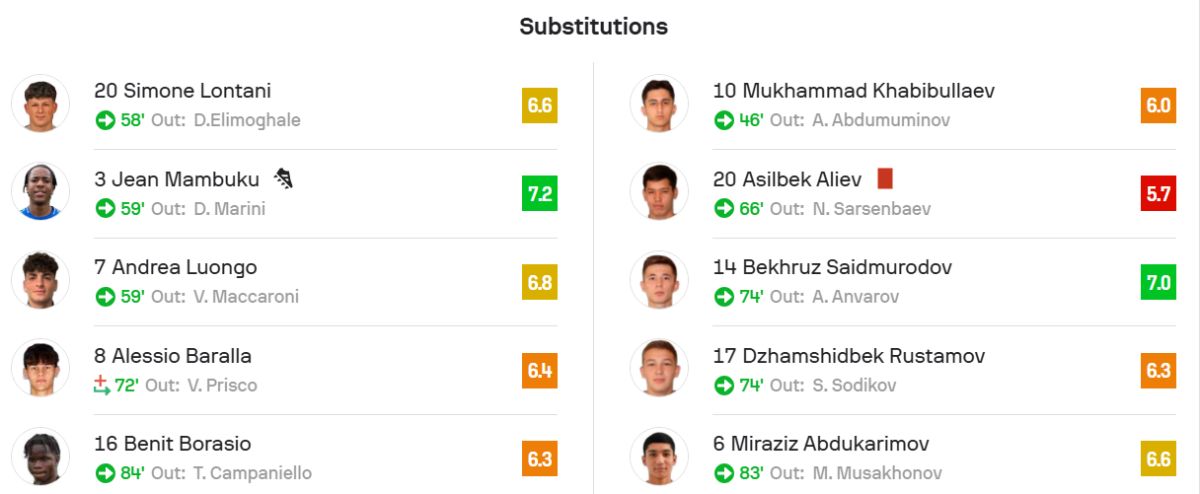
Task: Click the injury substitution icon for Alessio Baralla
Action: click(101, 385)
